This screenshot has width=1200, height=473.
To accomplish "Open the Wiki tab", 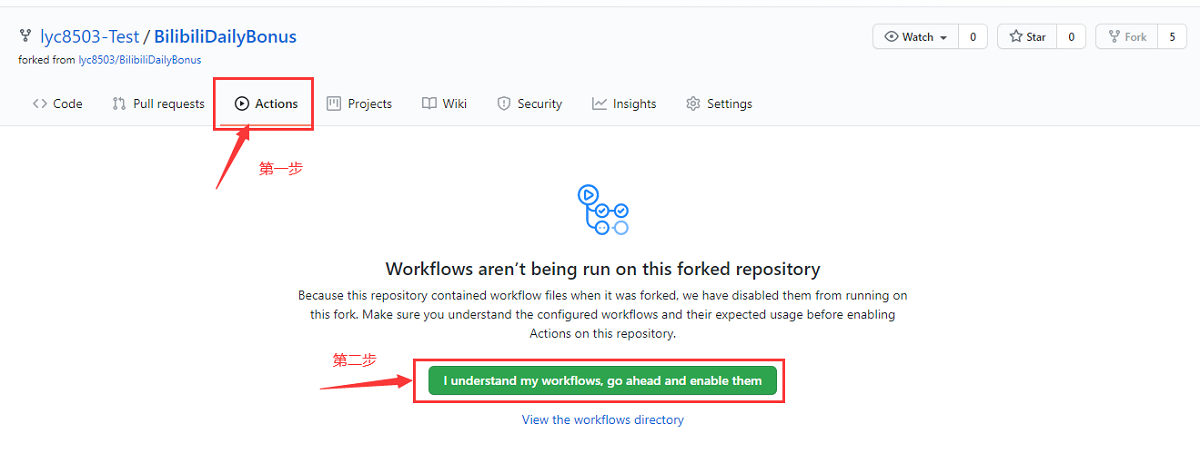I will [x=444, y=104].
